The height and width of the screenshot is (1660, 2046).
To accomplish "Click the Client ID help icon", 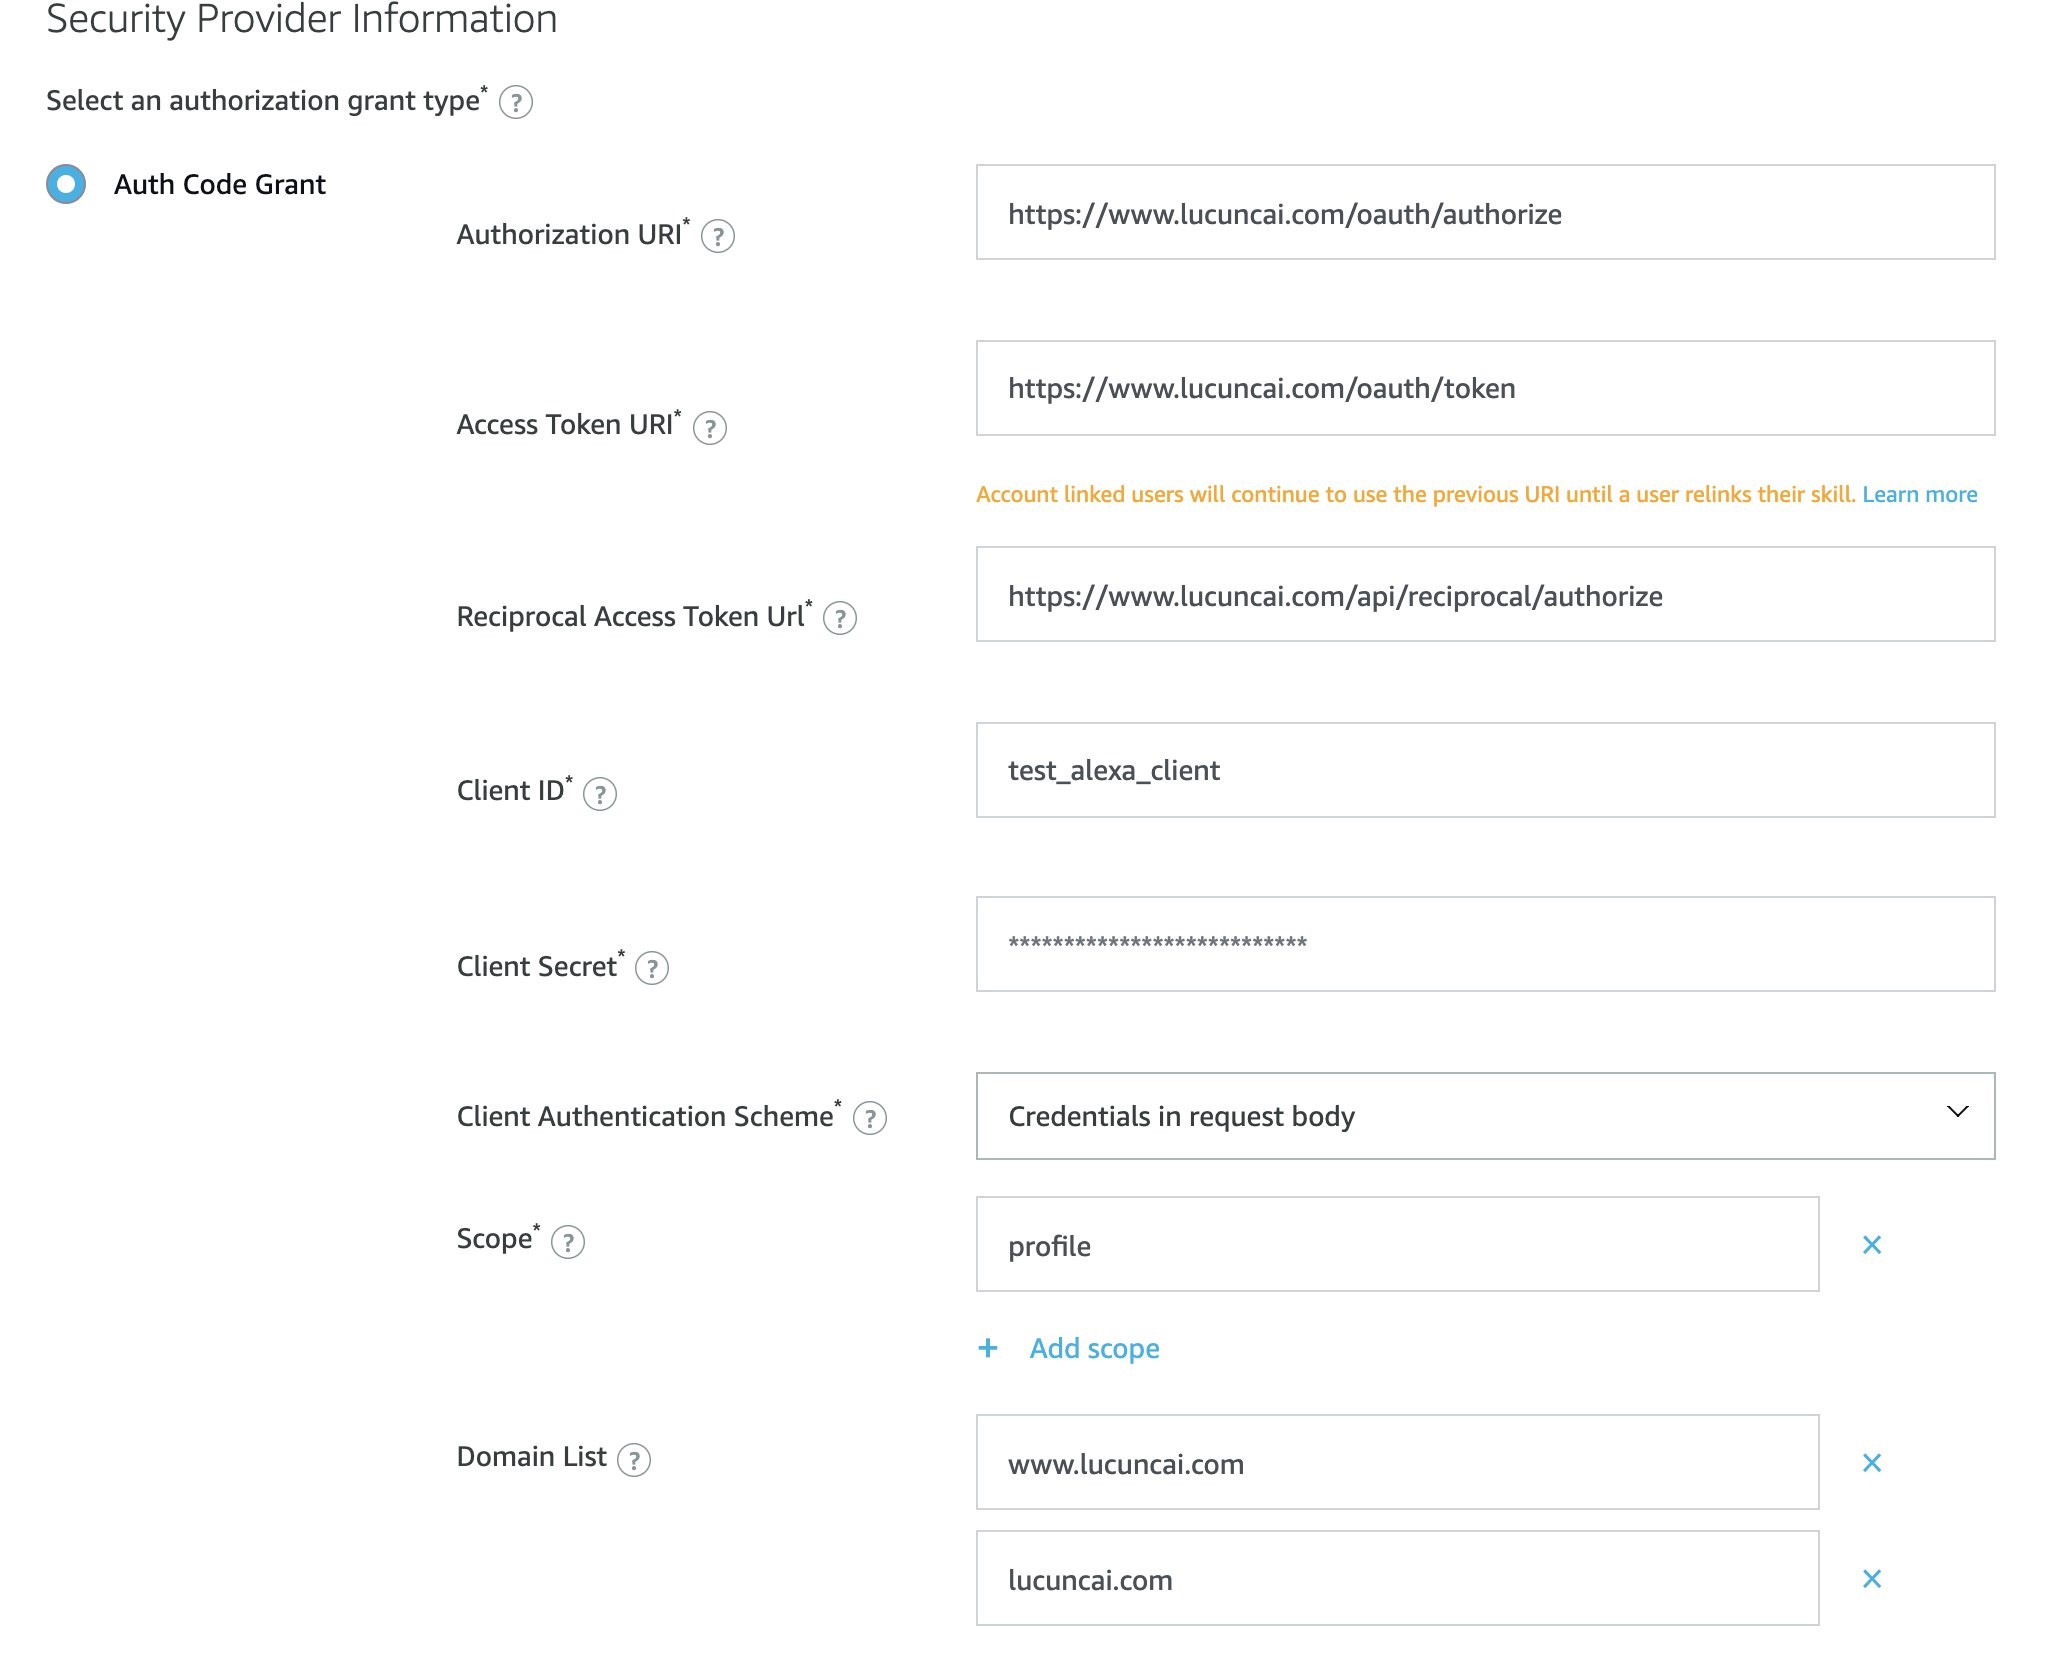I will coord(599,794).
